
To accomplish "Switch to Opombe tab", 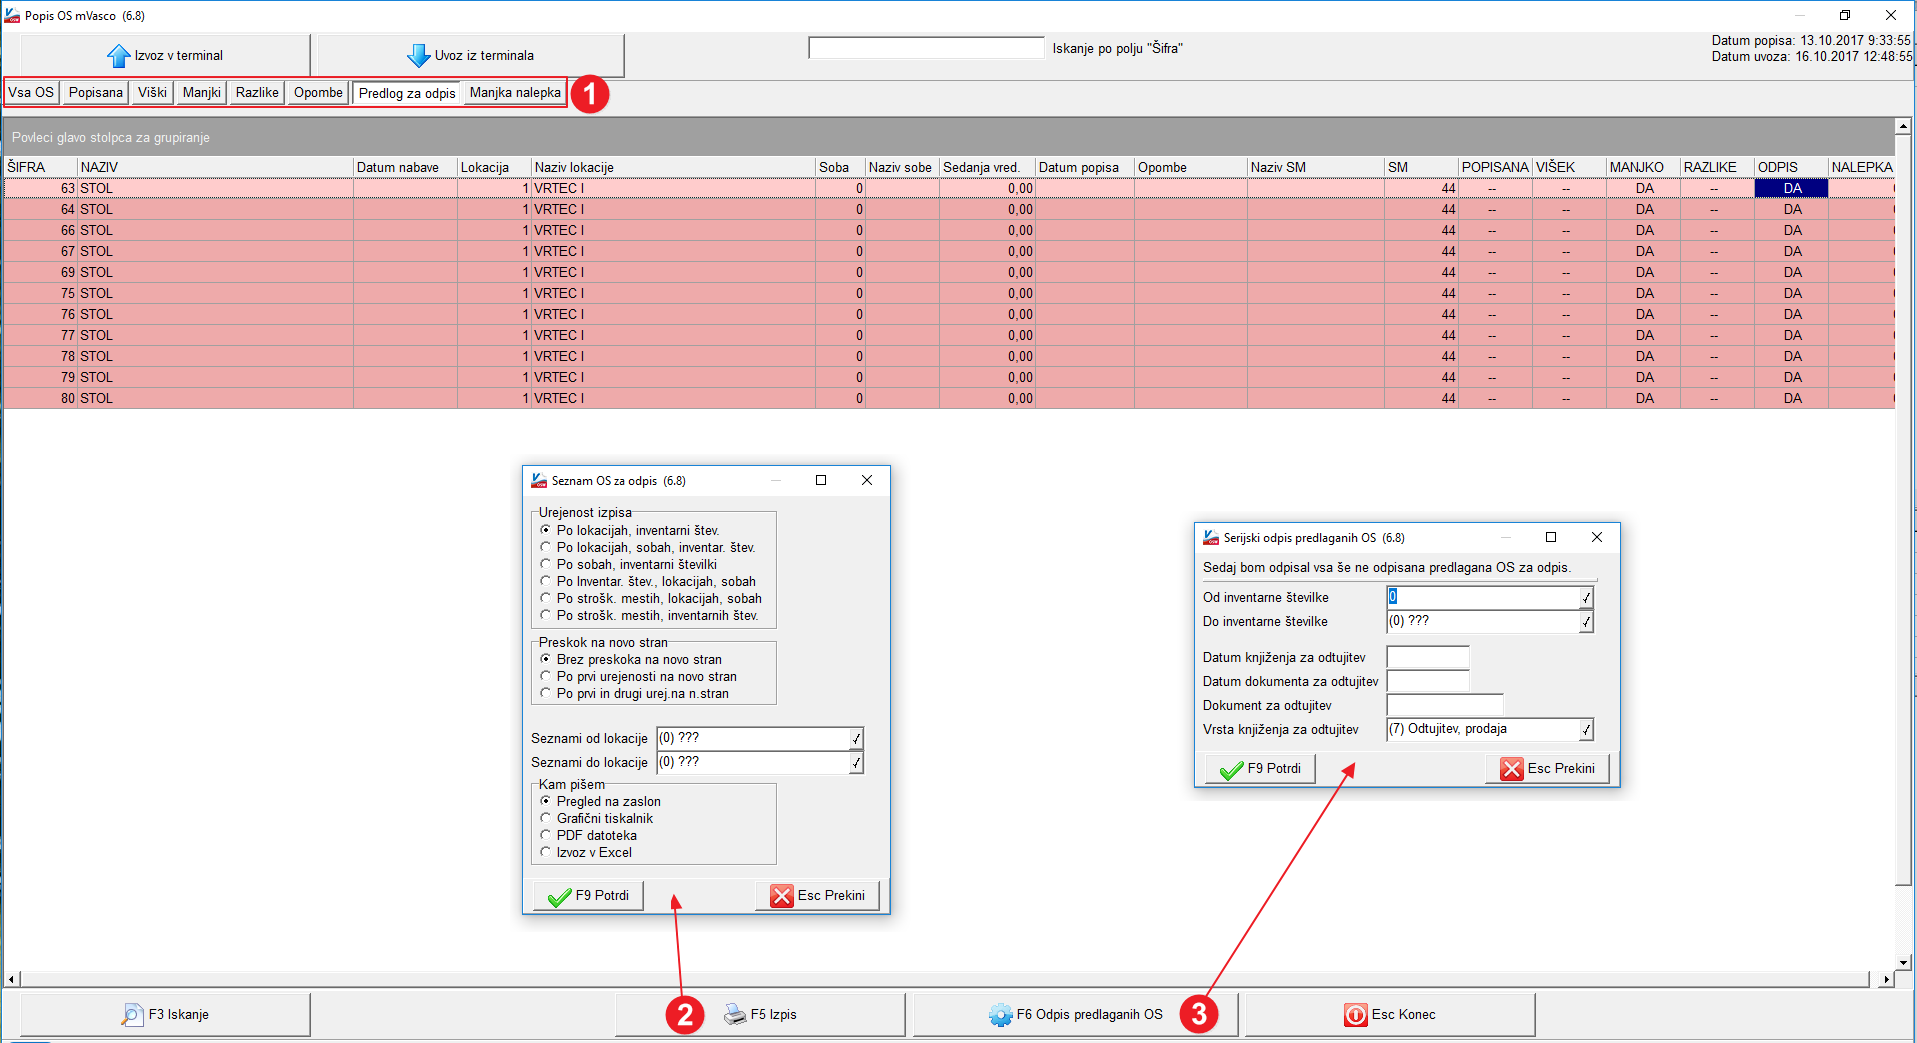I will click(x=318, y=93).
